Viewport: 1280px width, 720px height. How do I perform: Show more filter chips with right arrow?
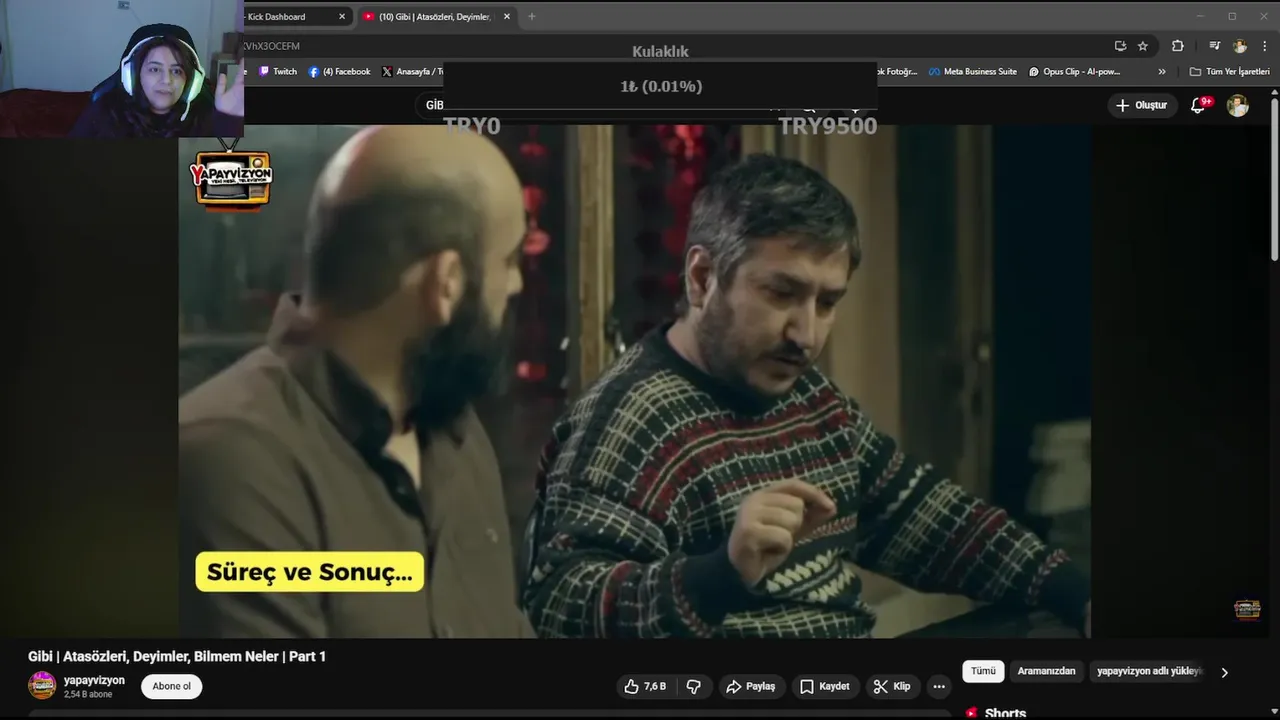[1224, 672]
